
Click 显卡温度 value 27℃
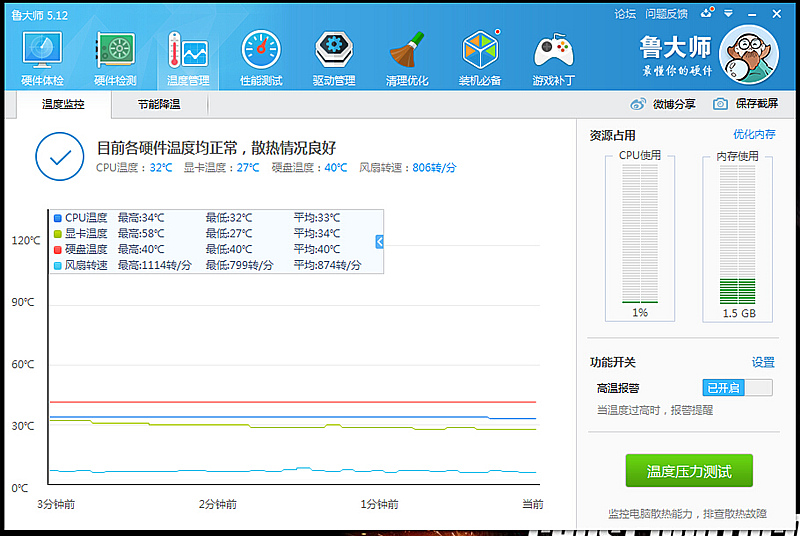pyautogui.click(x=247, y=168)
